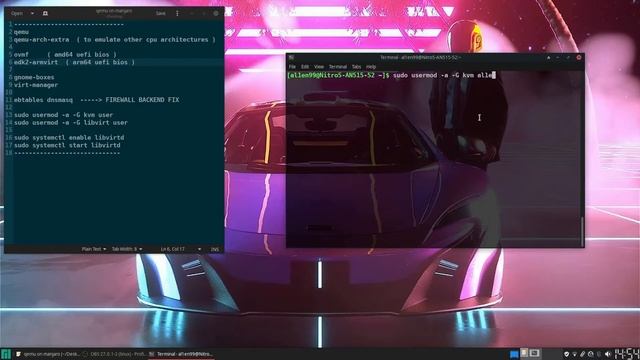The width and height of the screenshot is (640, 360).
Task: Open the Manjaro application menu
Action: (x=6, y=354)
